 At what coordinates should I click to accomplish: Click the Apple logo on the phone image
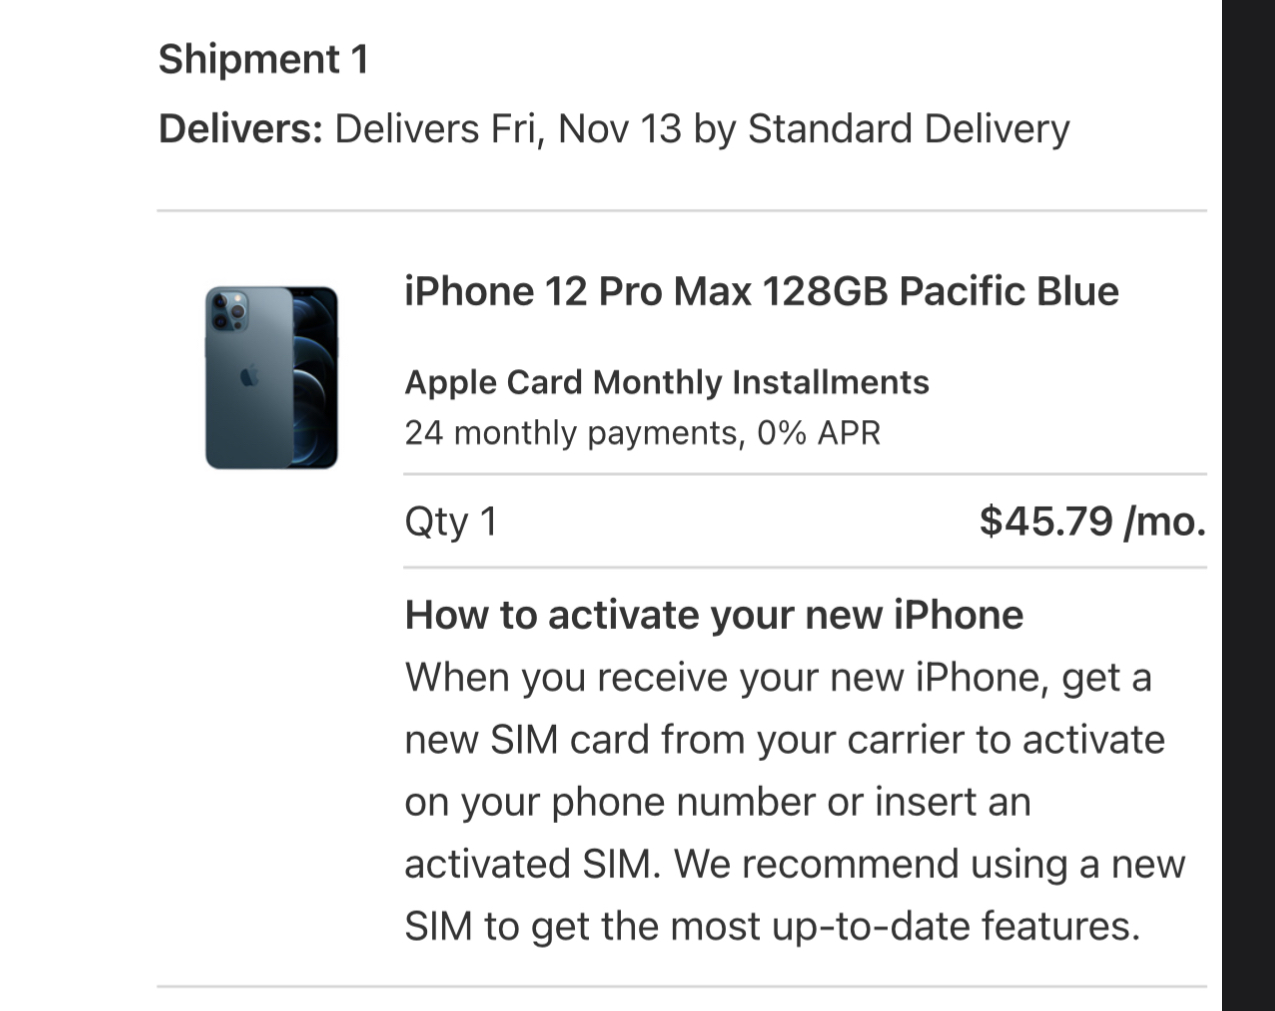pos(250,376)
